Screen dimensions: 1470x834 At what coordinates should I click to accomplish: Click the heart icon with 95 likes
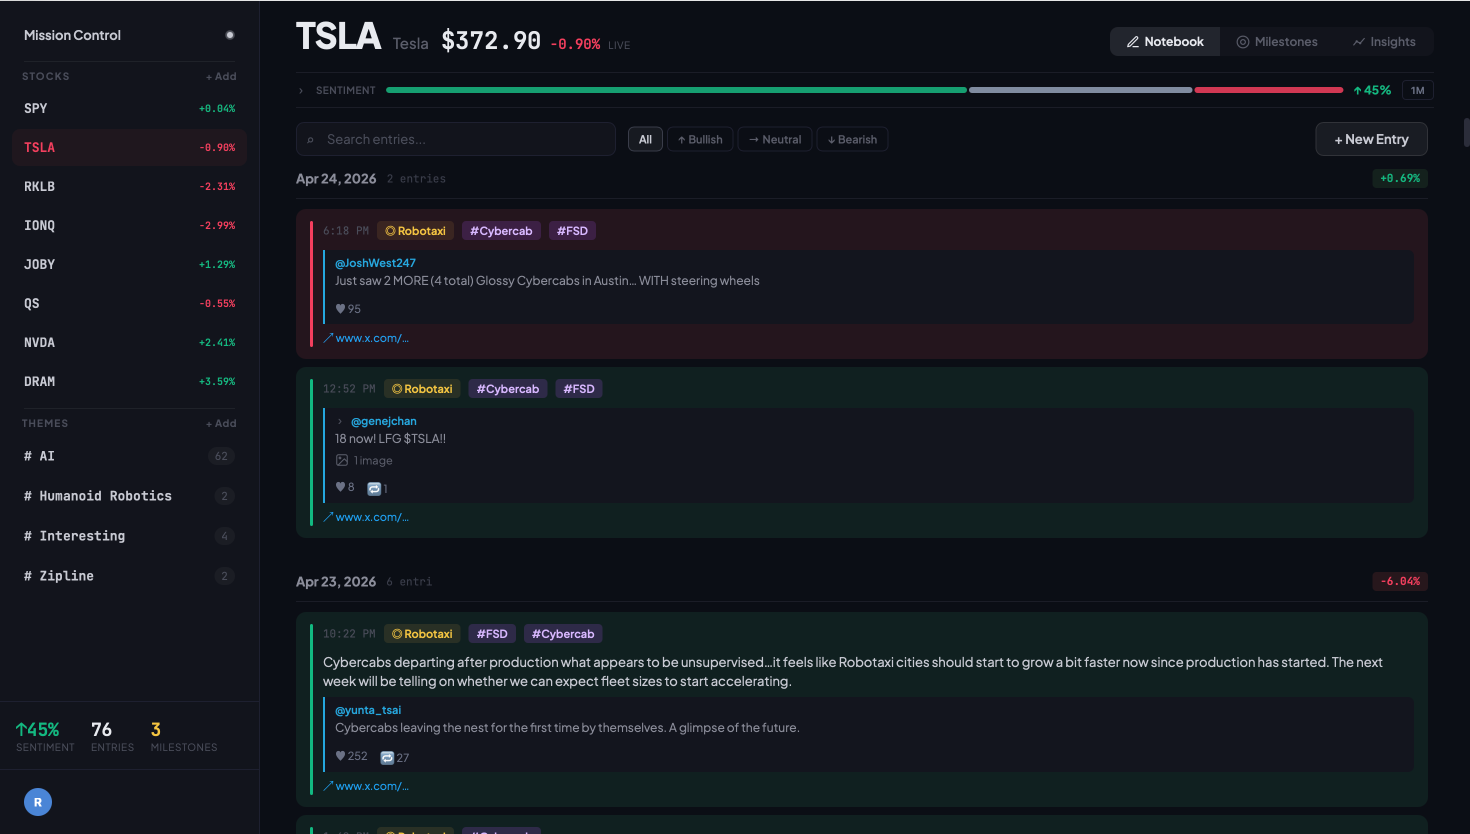click(x=340, y=309)
